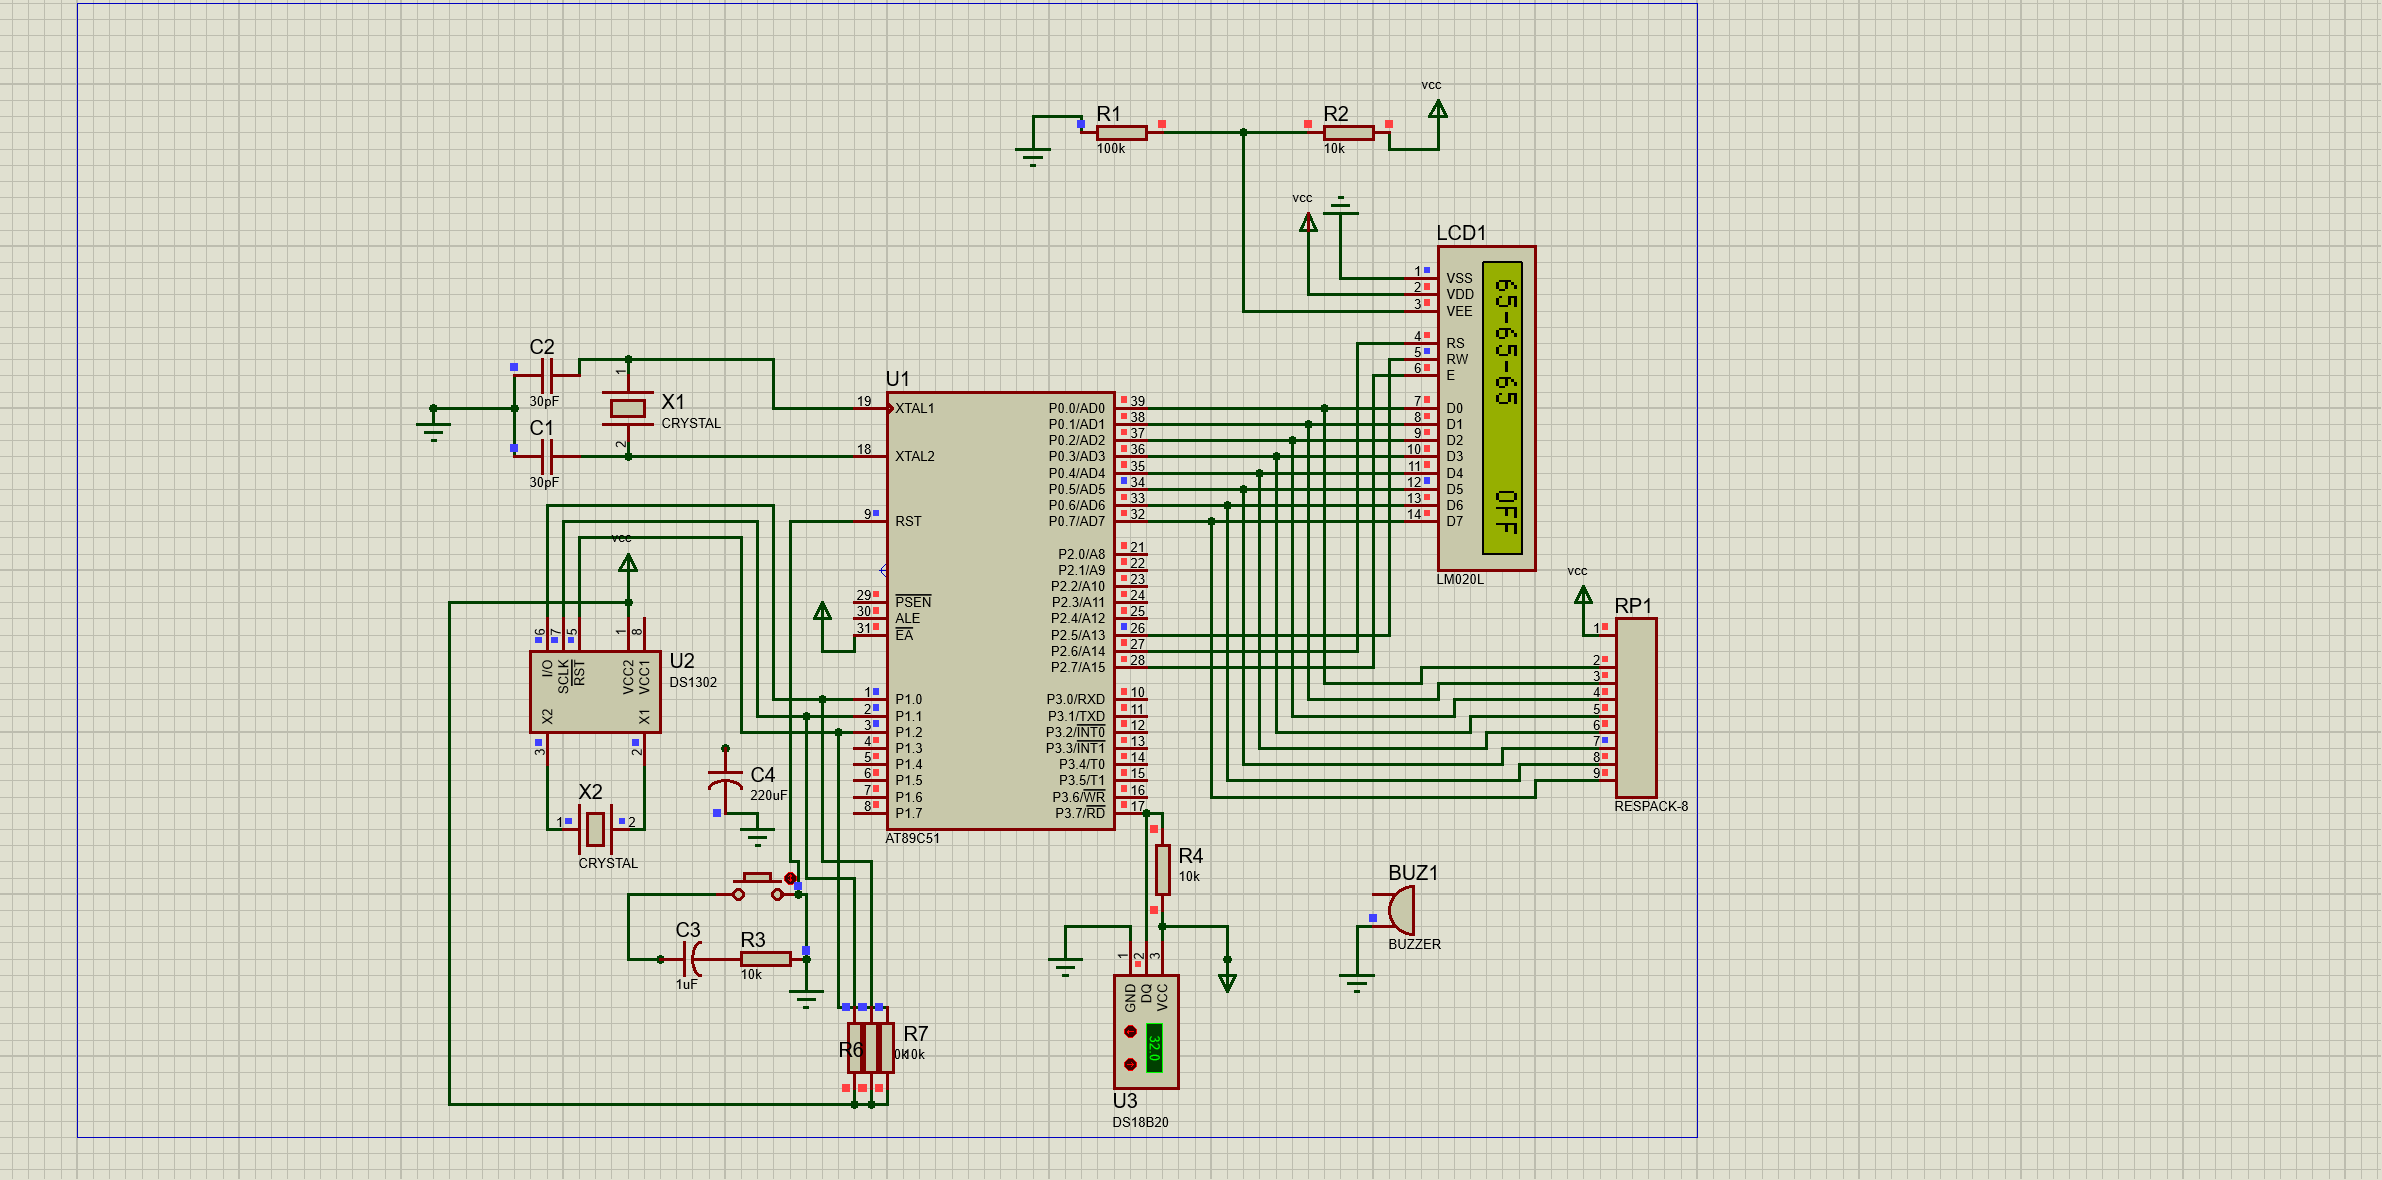Select resistor R4 body
Viewport: 2382px width, 1180px height.
click(x=1162, y=870)
